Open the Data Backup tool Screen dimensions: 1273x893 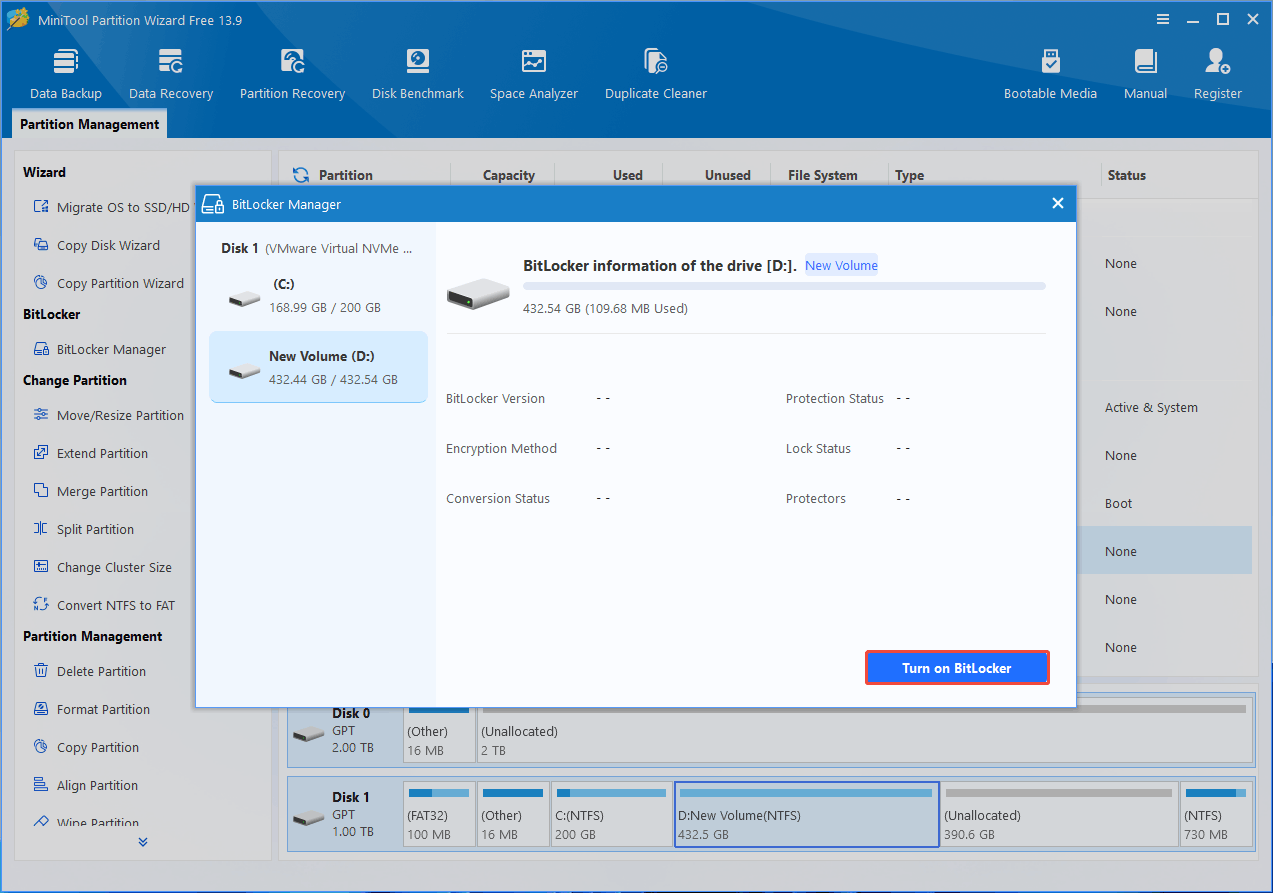click(x=66, y=74)
